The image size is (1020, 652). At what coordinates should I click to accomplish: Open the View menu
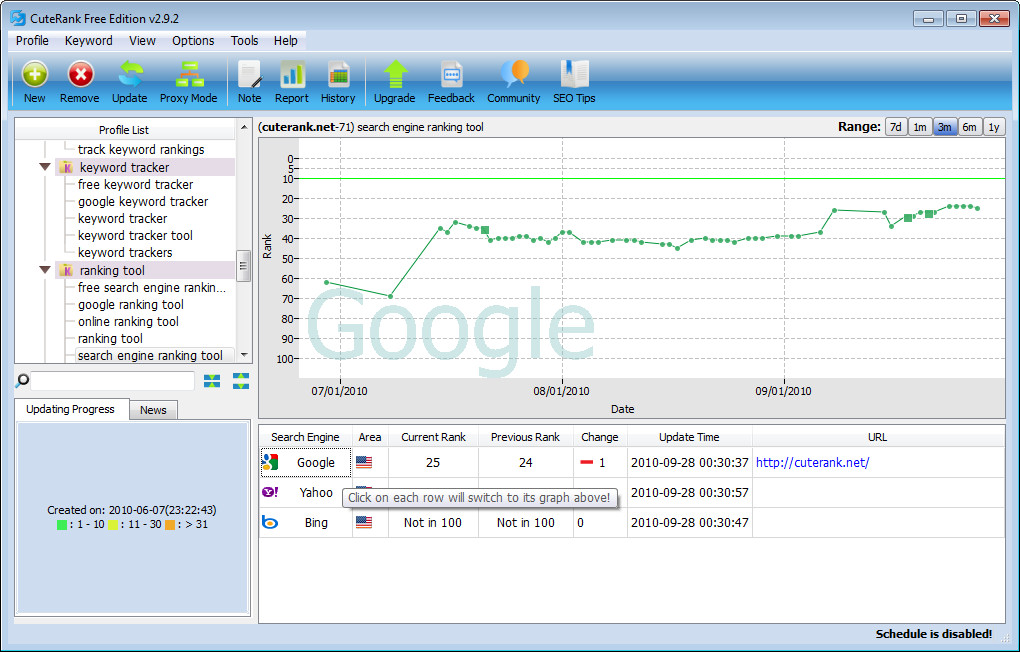pos(142,40)
